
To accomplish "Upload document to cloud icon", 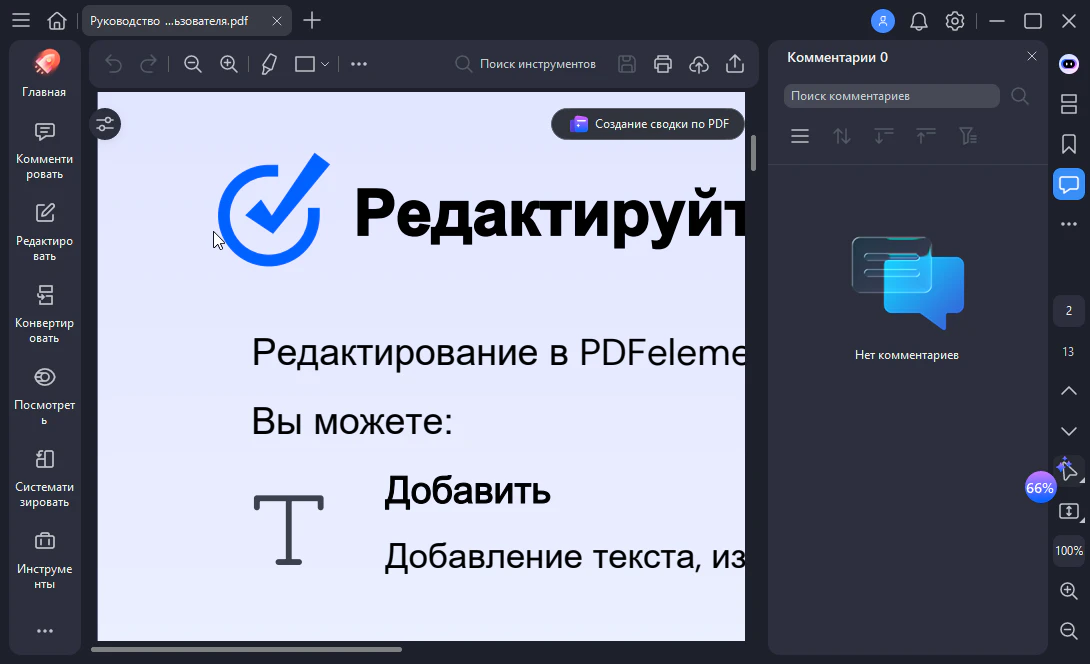I will [699, 64].
